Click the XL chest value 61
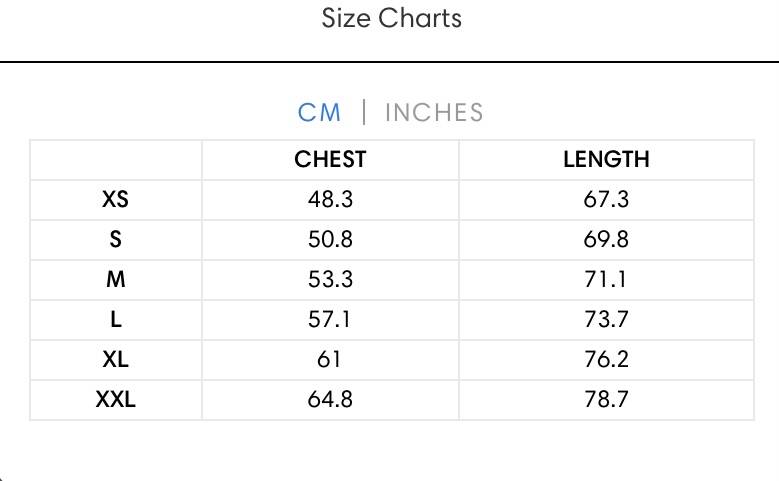779x481 pixels. tap(329, 359)
